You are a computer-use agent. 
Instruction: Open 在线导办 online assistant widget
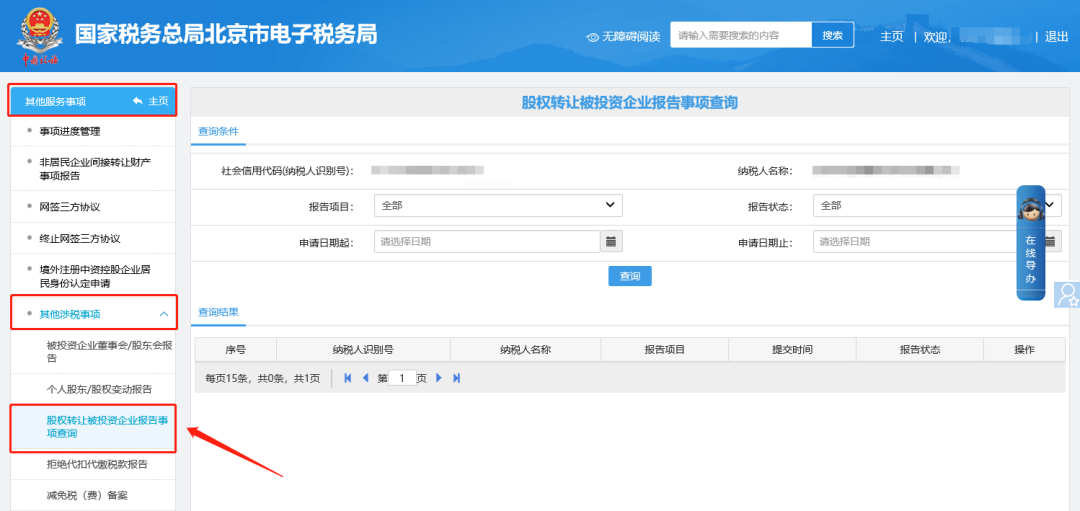click(1030, 243)
